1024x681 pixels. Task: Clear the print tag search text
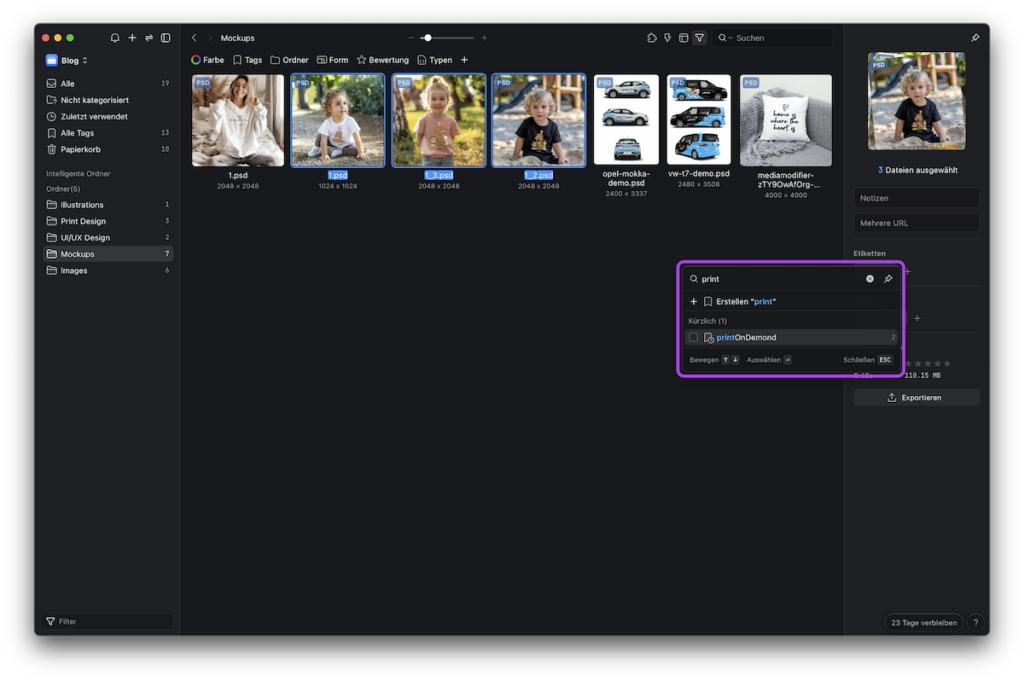[x=870, y=279]
